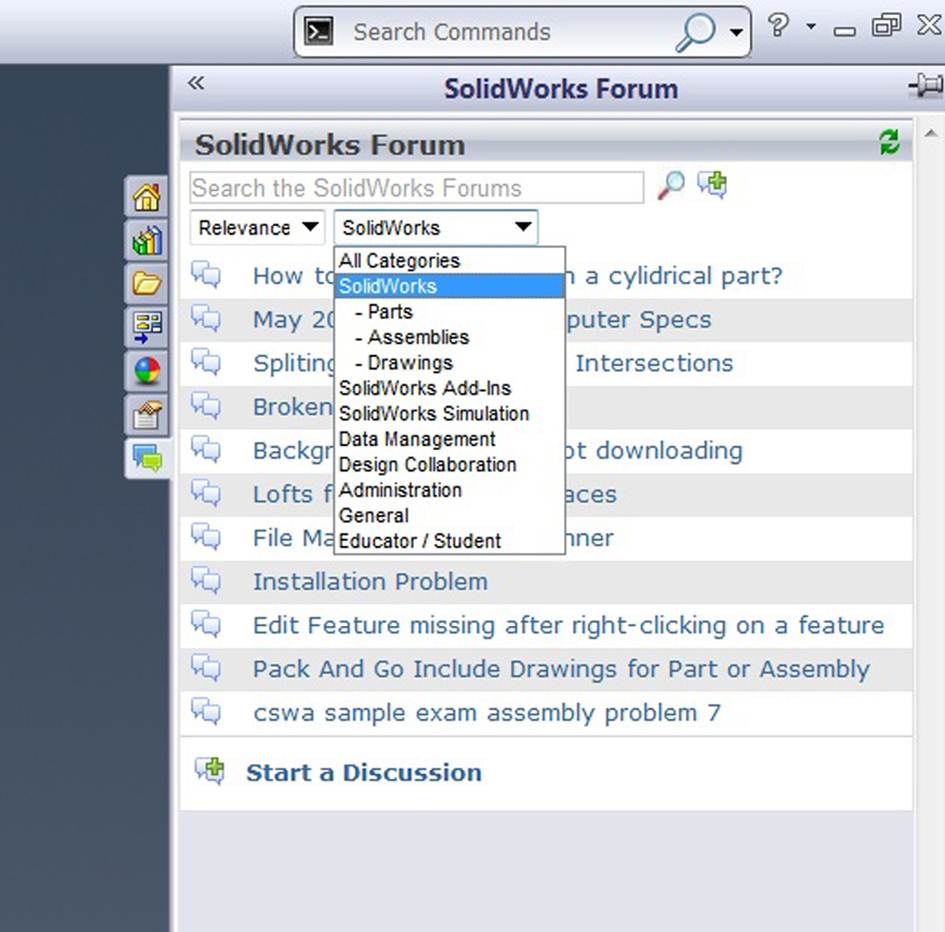The width and height of the screenshot is (945, 932).
Task: Open the View Palette tab
Action: pos(147,327)
